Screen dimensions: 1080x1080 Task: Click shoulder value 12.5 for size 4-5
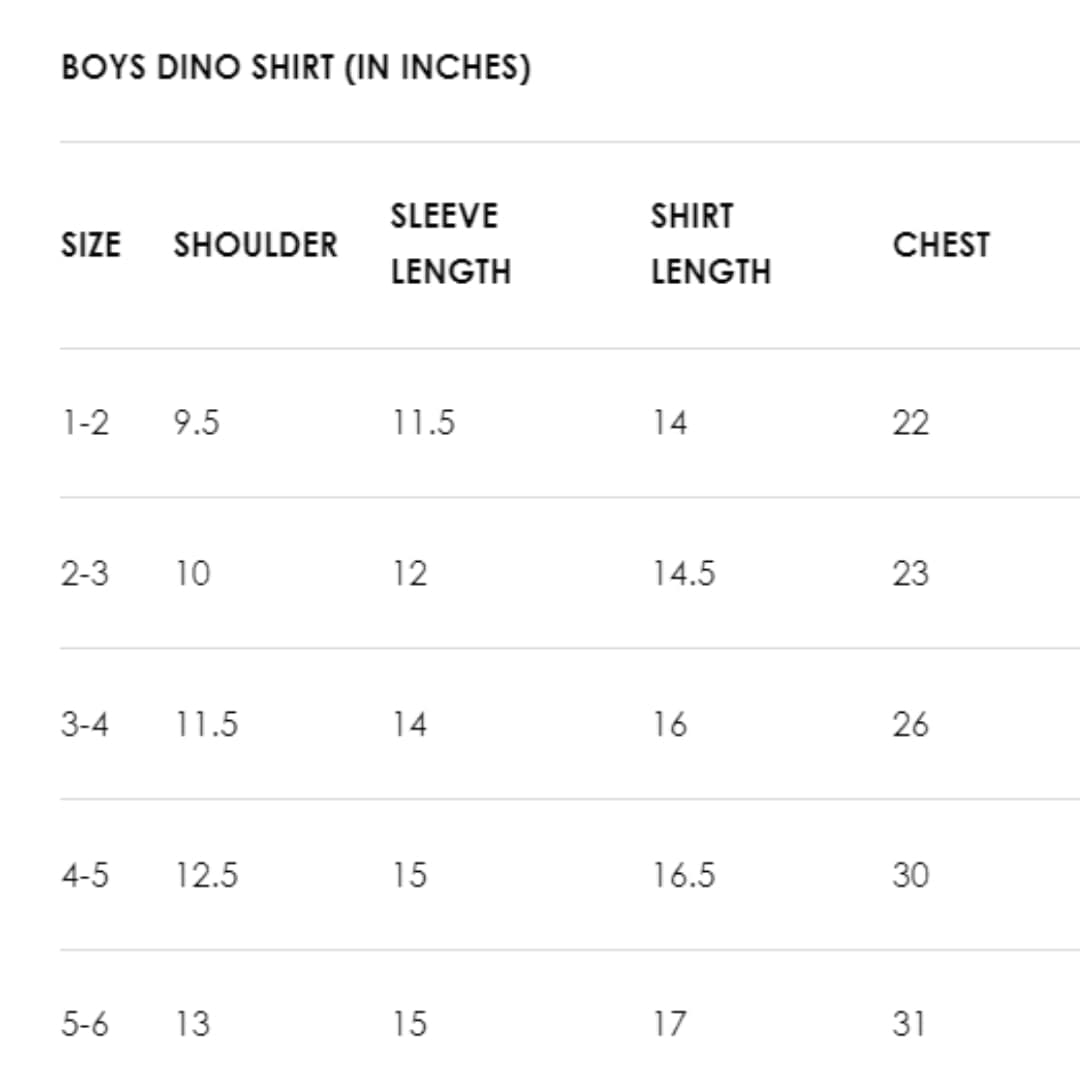(x=206, y=875)
